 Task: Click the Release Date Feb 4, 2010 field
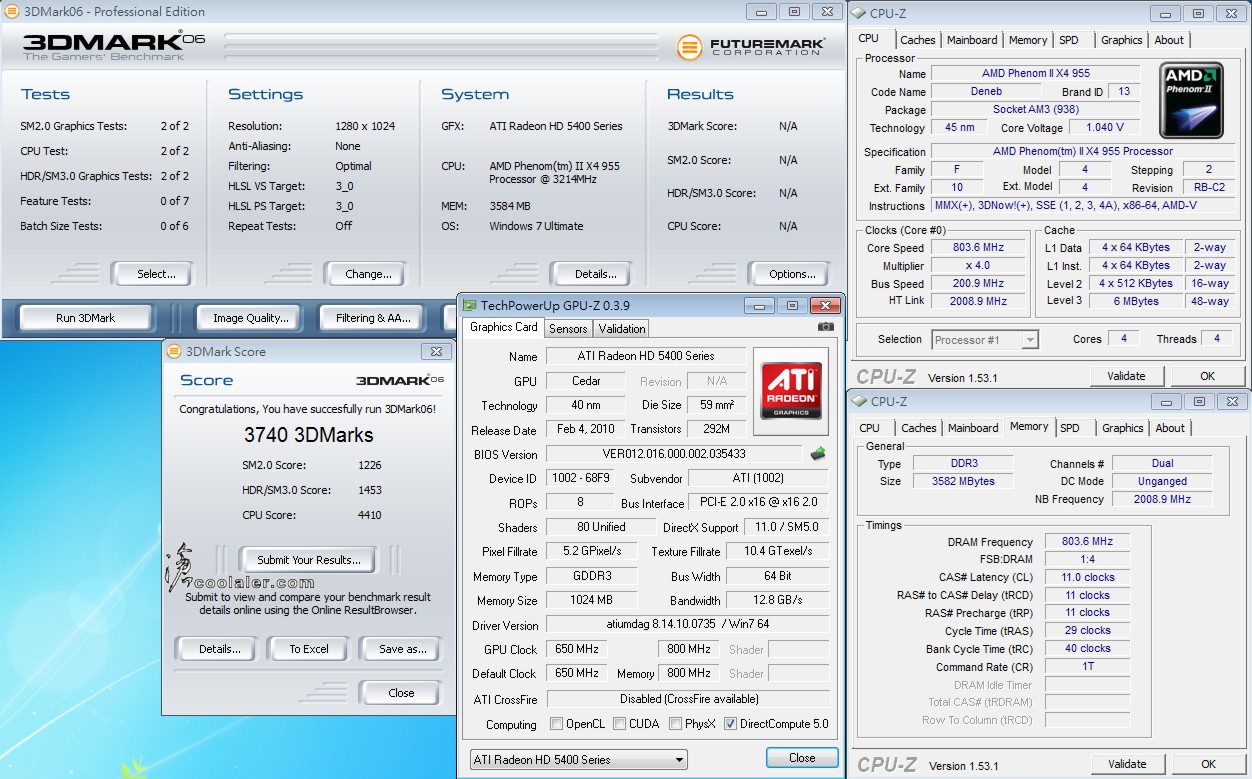(586, 429)
